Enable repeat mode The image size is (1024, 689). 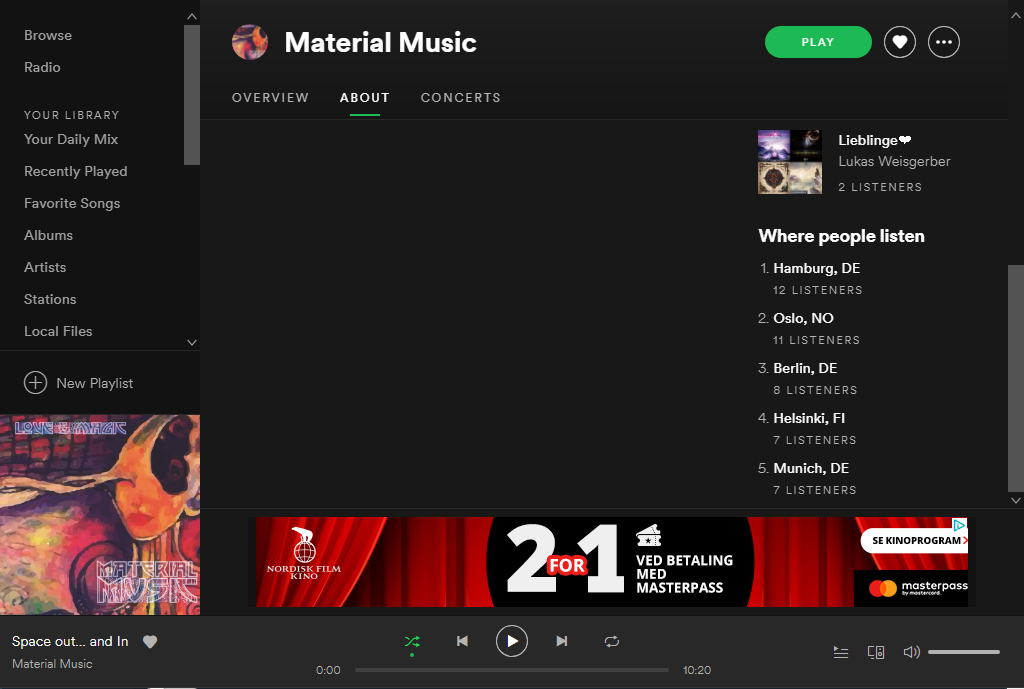point(612,641)
